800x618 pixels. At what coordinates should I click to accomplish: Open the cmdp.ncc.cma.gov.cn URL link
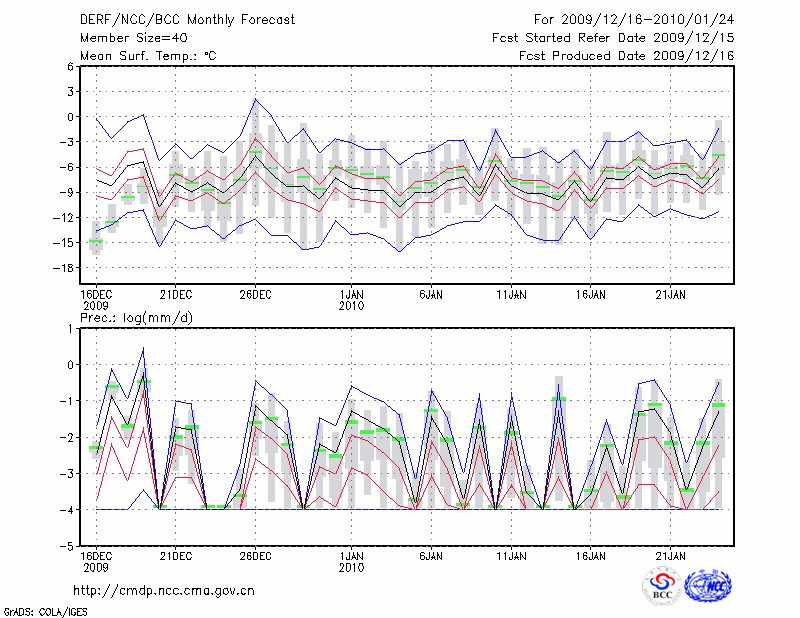click(165, 590)
